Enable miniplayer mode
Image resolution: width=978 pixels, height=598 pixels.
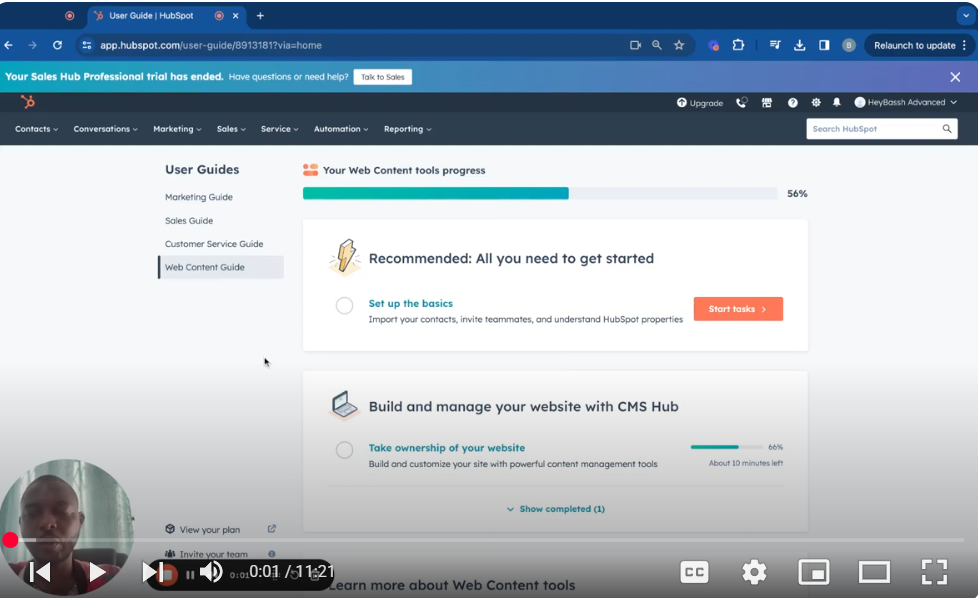(x=814, y=572)
